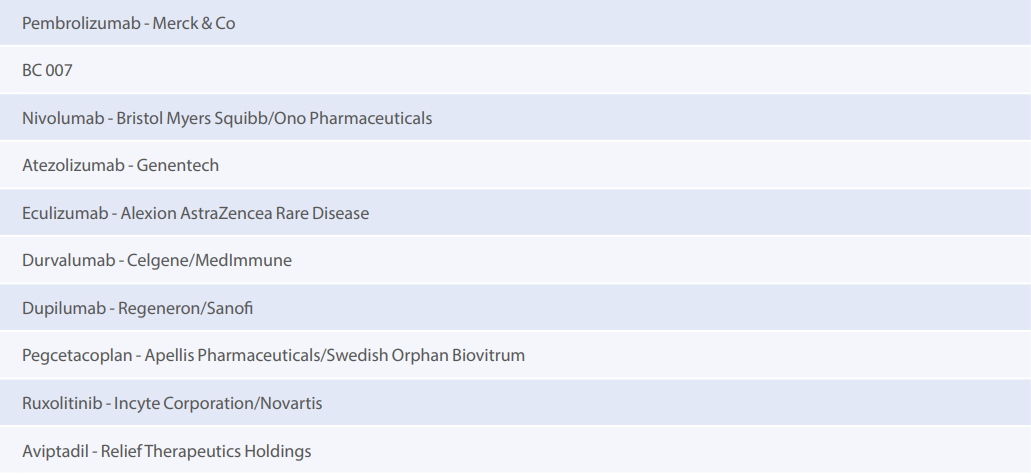
Task: Click the Celgene/MedImmune company text
Action: tap(210, 260)
